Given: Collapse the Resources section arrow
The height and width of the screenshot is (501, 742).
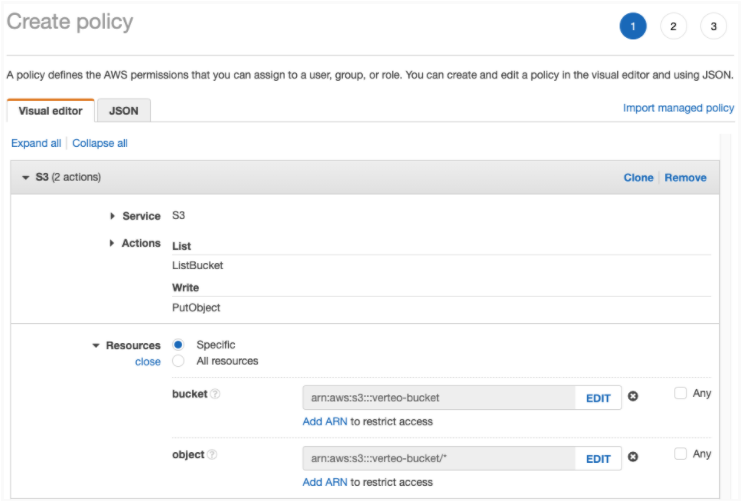Looking at the screenshot, I should pyautogui.click(x=97, y=346).
